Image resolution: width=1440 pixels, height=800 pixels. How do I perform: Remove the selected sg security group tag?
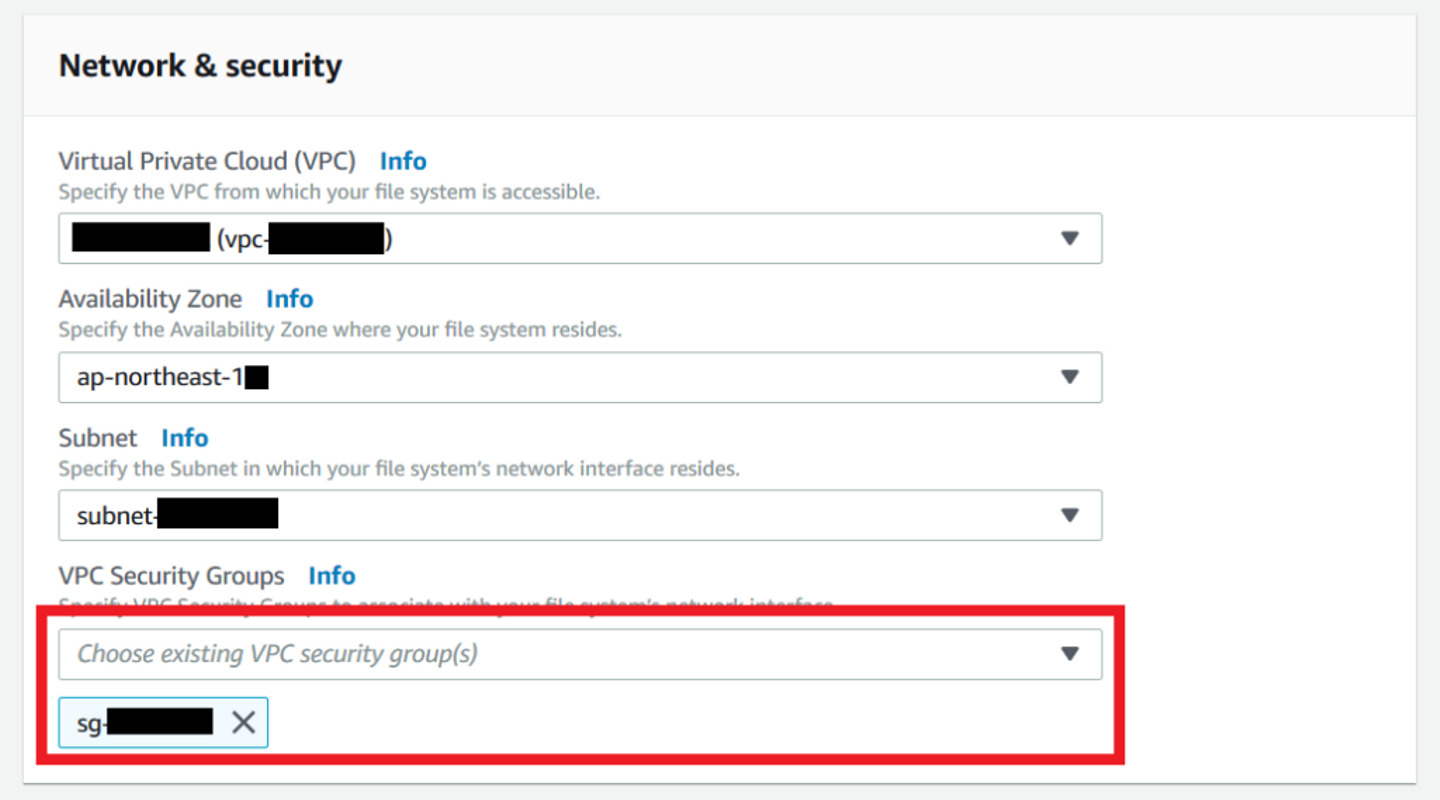[243, 722]
